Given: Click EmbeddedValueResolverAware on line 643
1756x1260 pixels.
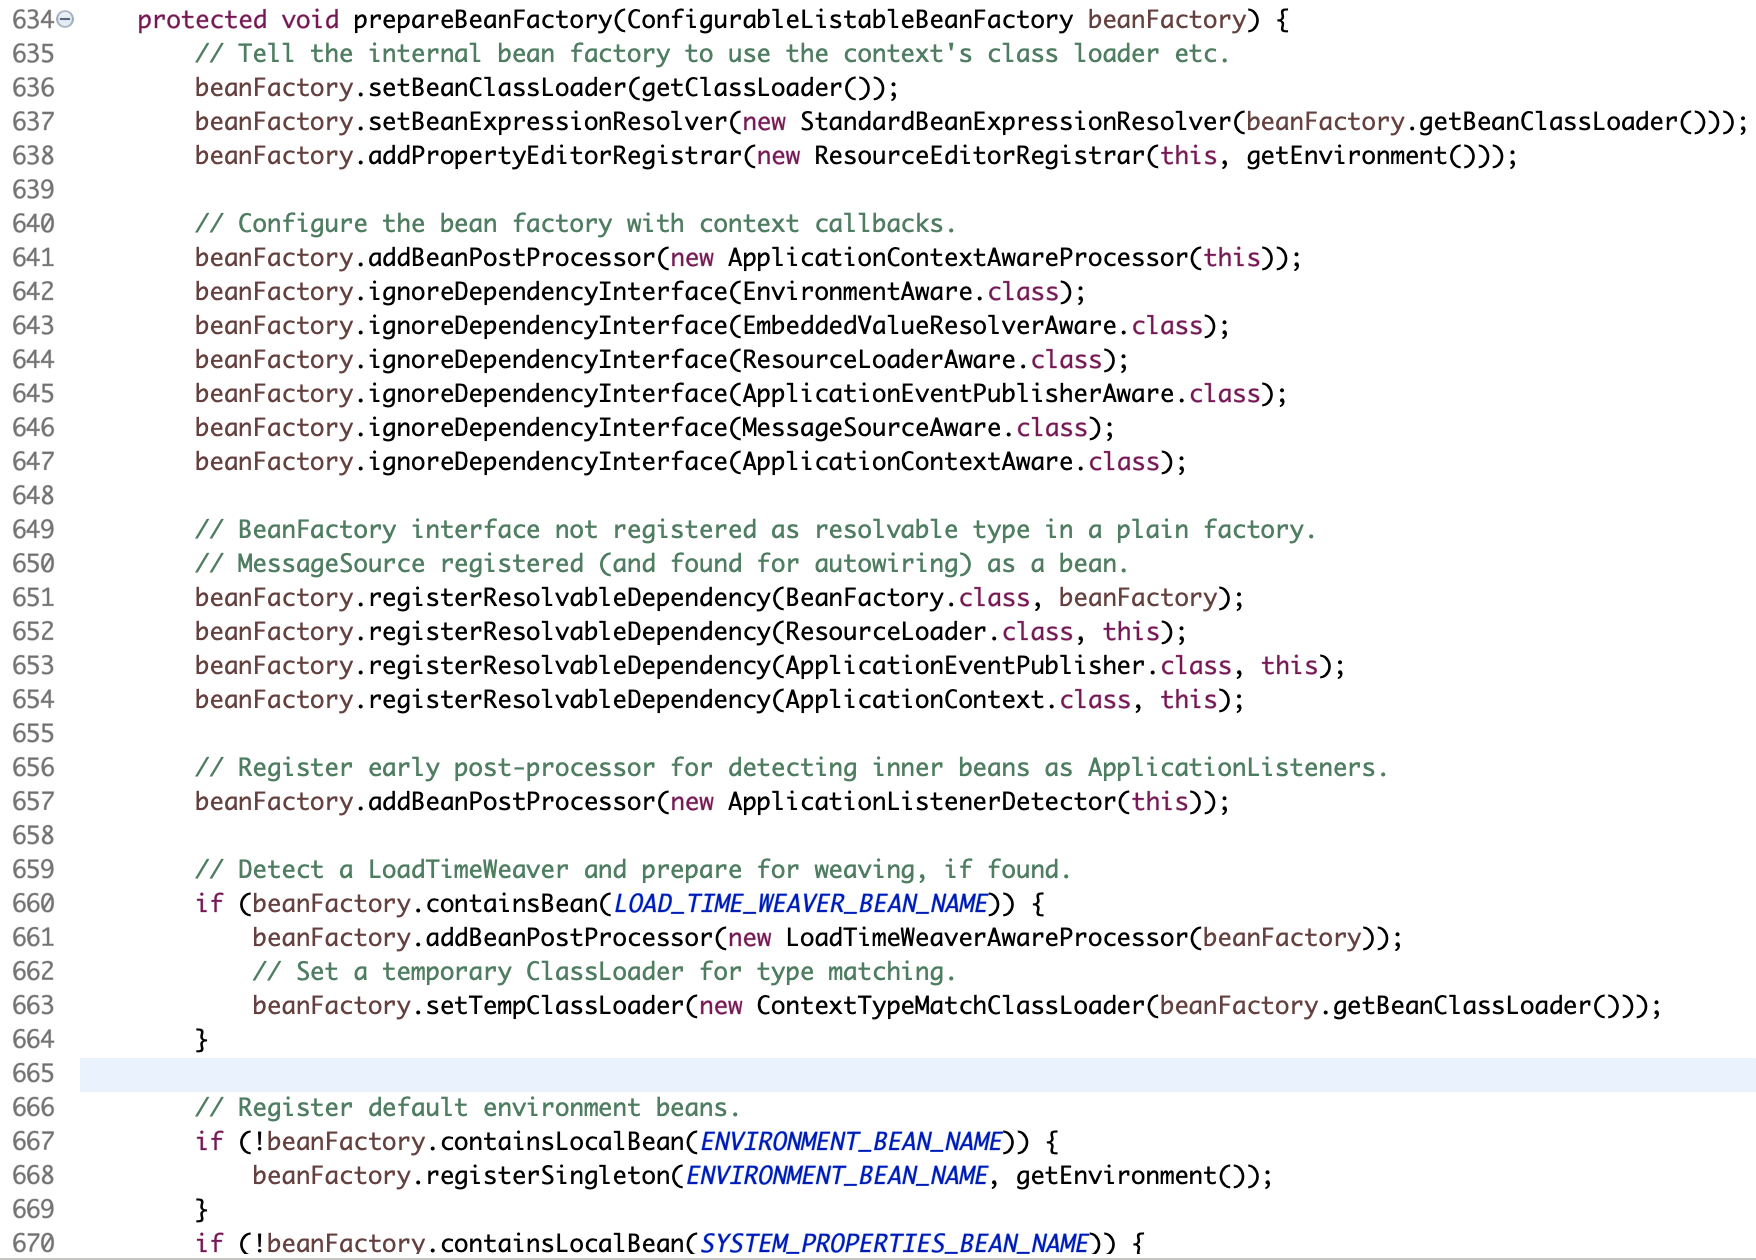Looking at the screenshot, I should pyautogui.click(x=930, y=326).
